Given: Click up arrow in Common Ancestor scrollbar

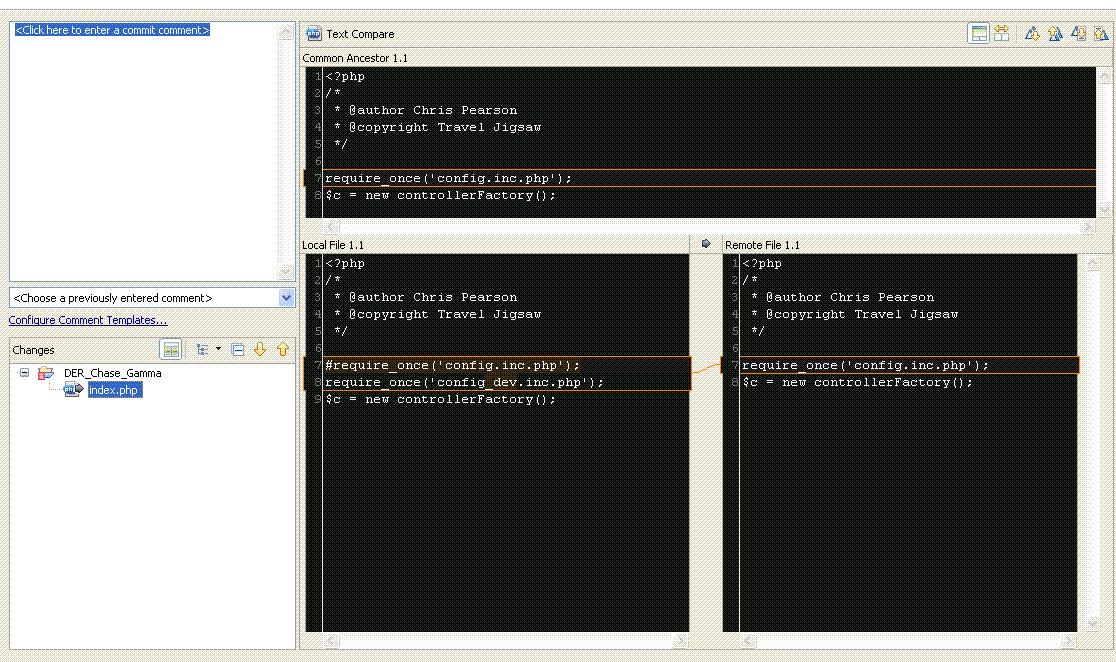Looking at the screenshot, I should 1105,75.
